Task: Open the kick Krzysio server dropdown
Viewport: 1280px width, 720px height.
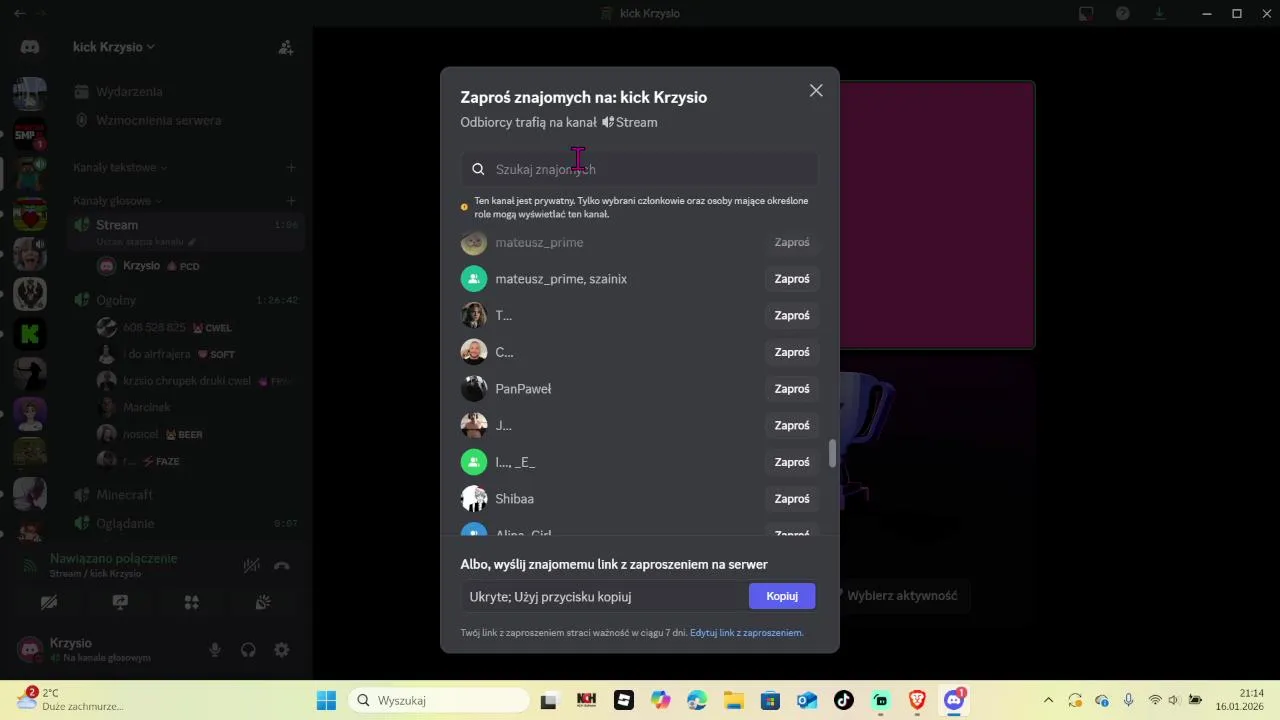Action: pyautogui.click(x=114, y=47)
